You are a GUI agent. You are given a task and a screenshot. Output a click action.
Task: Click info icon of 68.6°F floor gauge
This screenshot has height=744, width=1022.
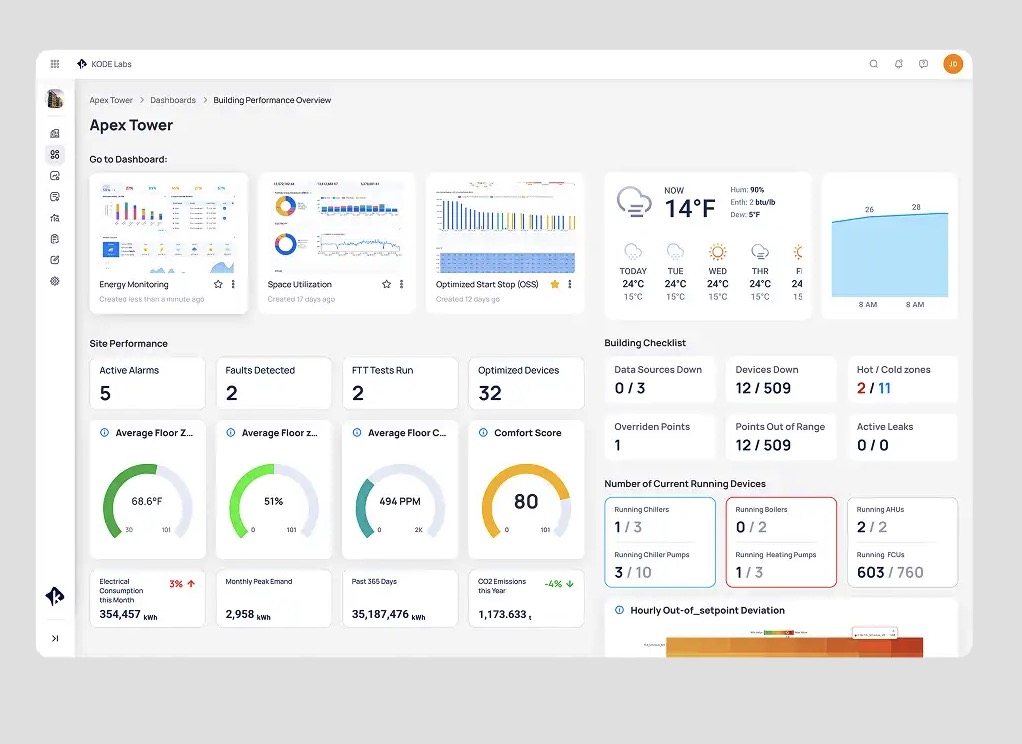pos(104,432)
